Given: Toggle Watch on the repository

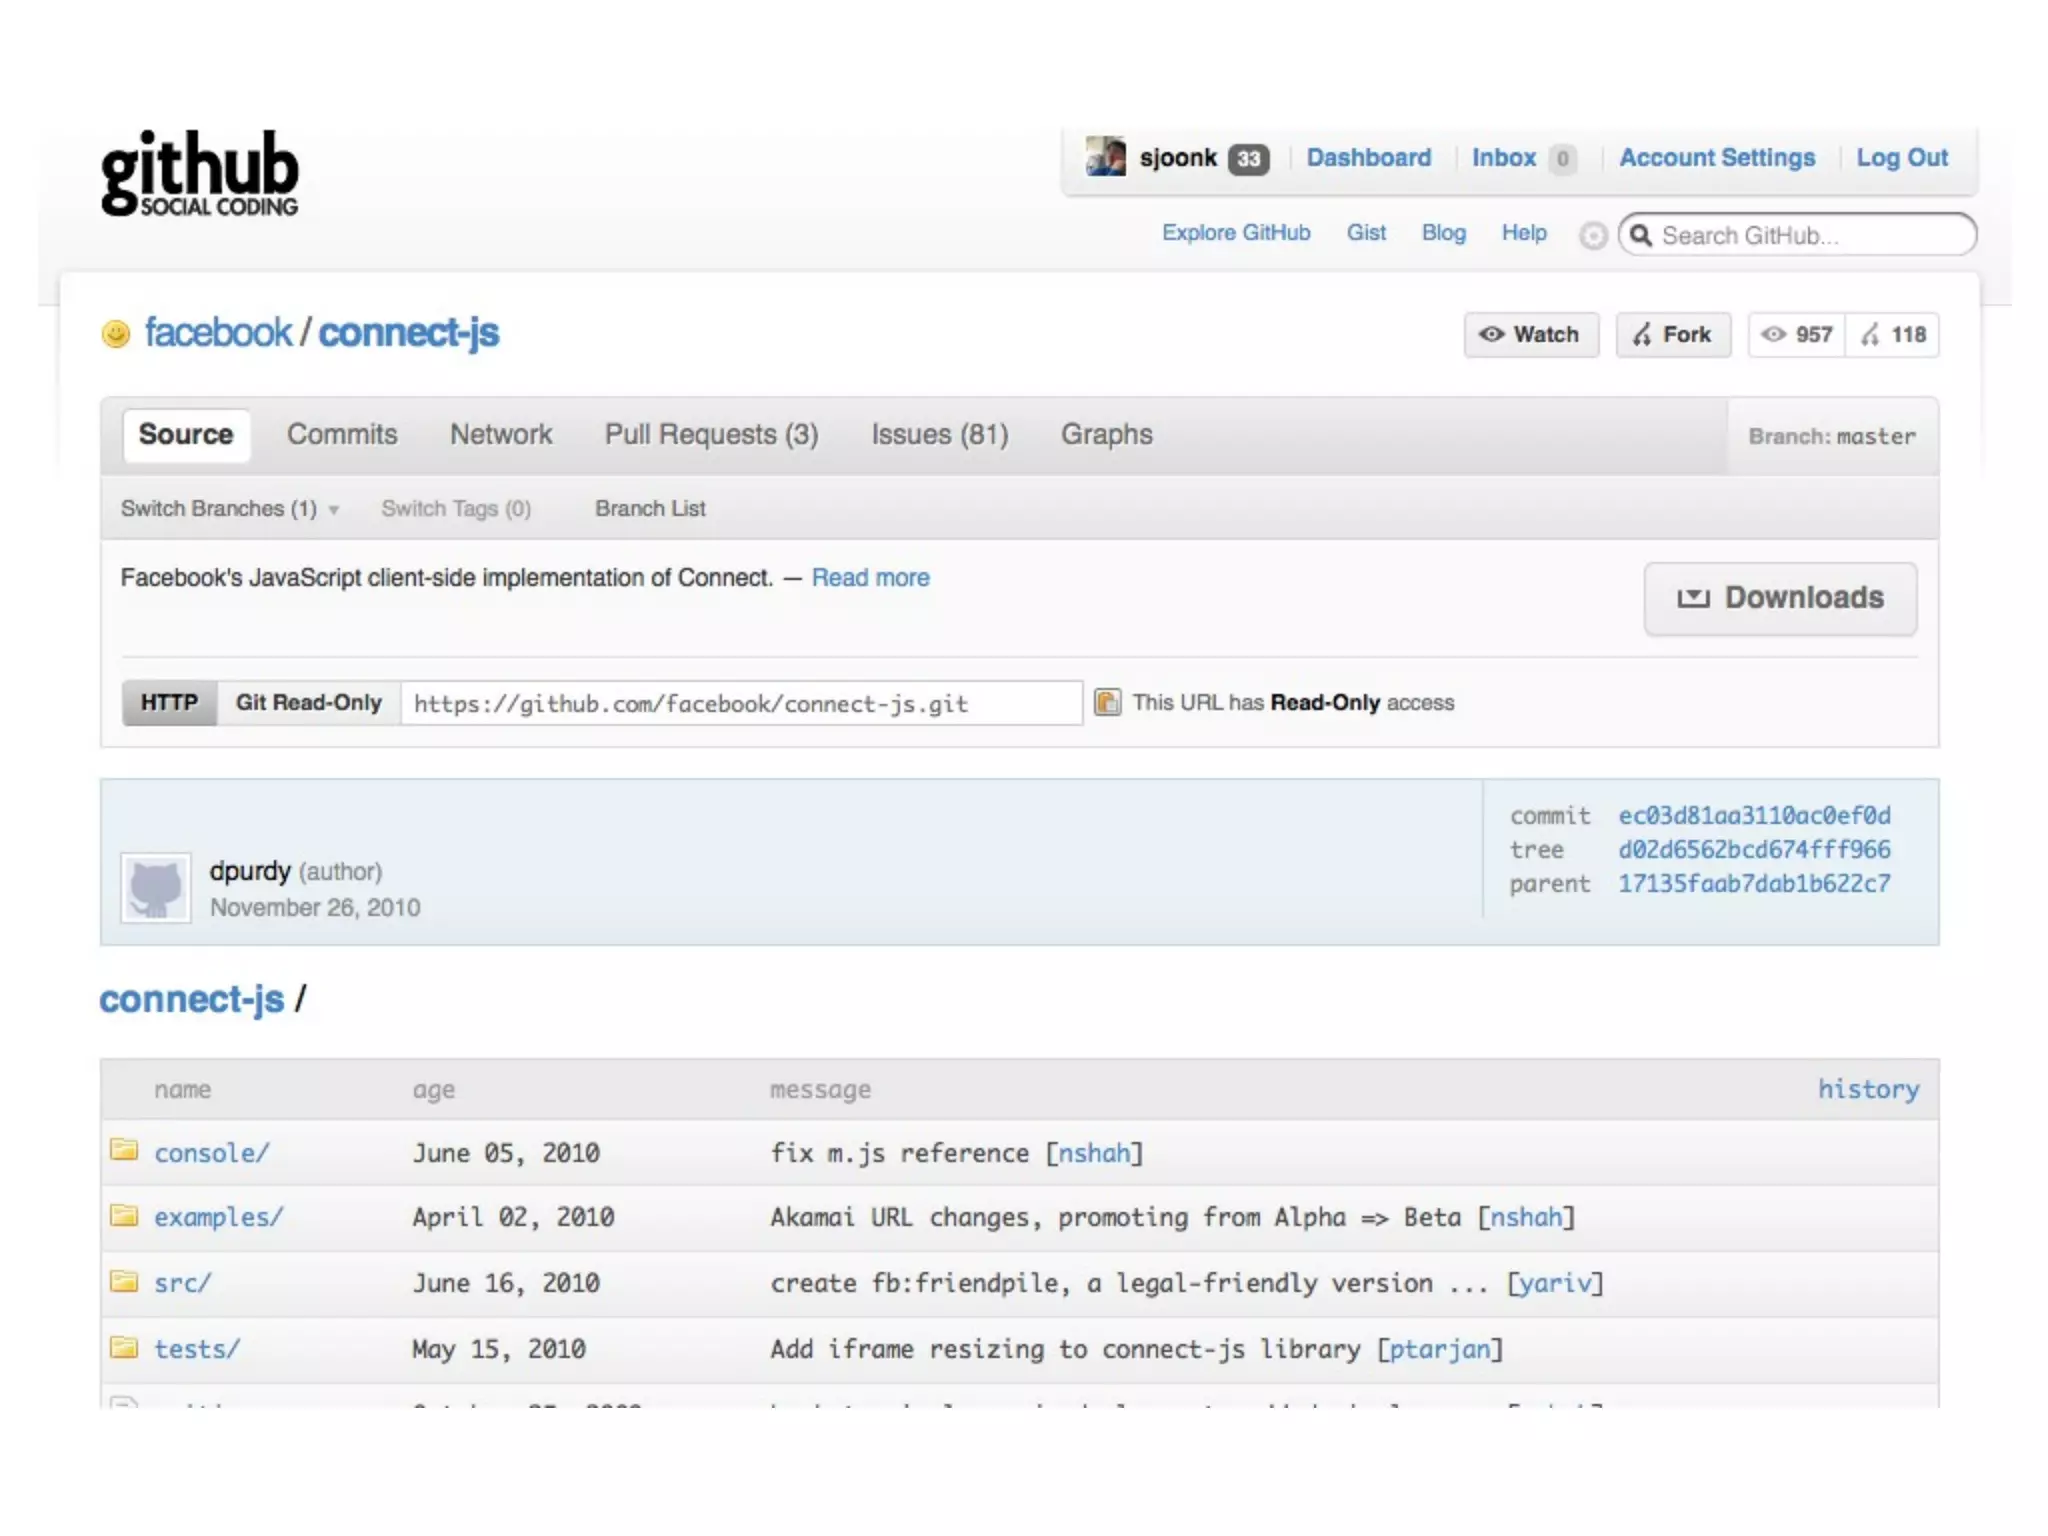Looking at the screenshot, I should pos(1530,335).
